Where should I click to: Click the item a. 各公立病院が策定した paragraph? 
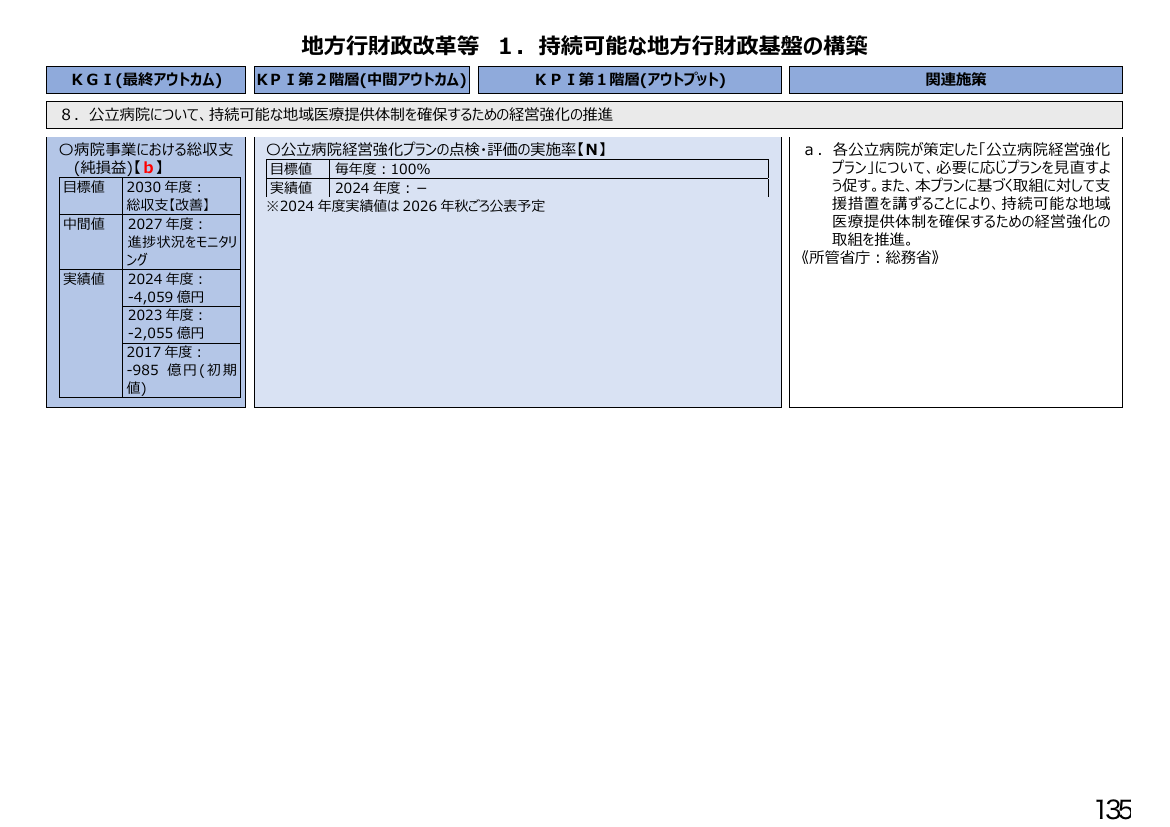tap(957, 194)
